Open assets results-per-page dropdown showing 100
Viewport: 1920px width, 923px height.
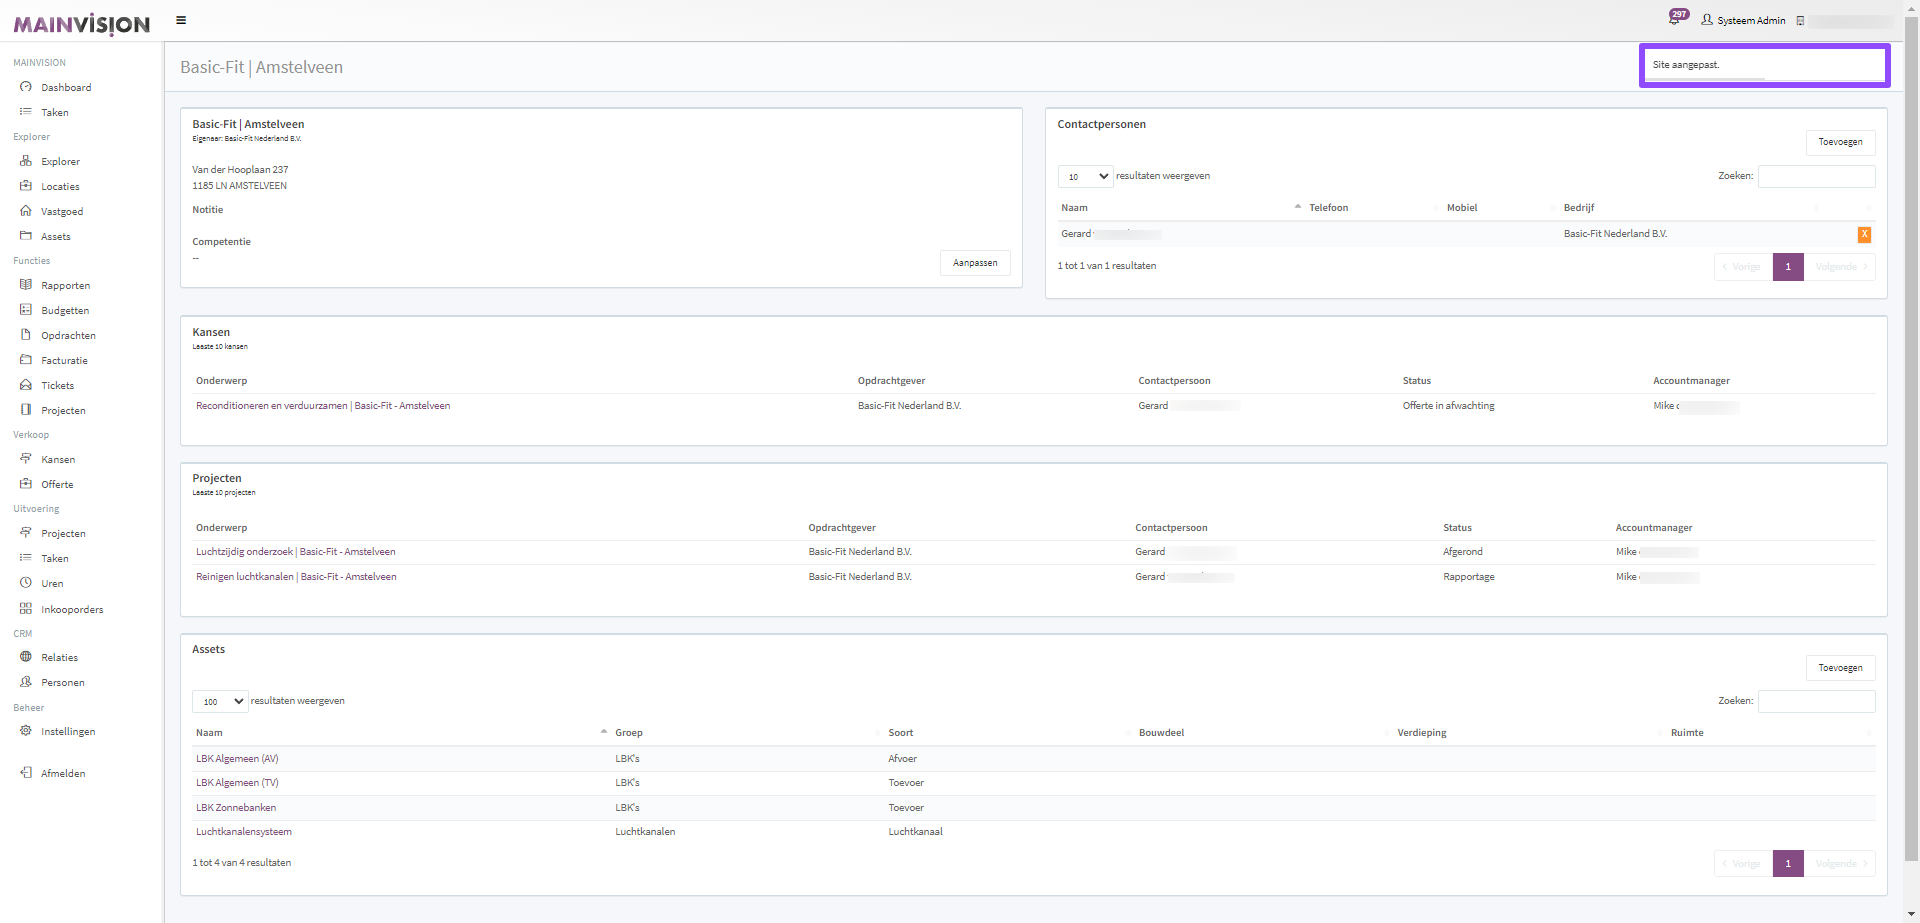(x=220, y=702)
